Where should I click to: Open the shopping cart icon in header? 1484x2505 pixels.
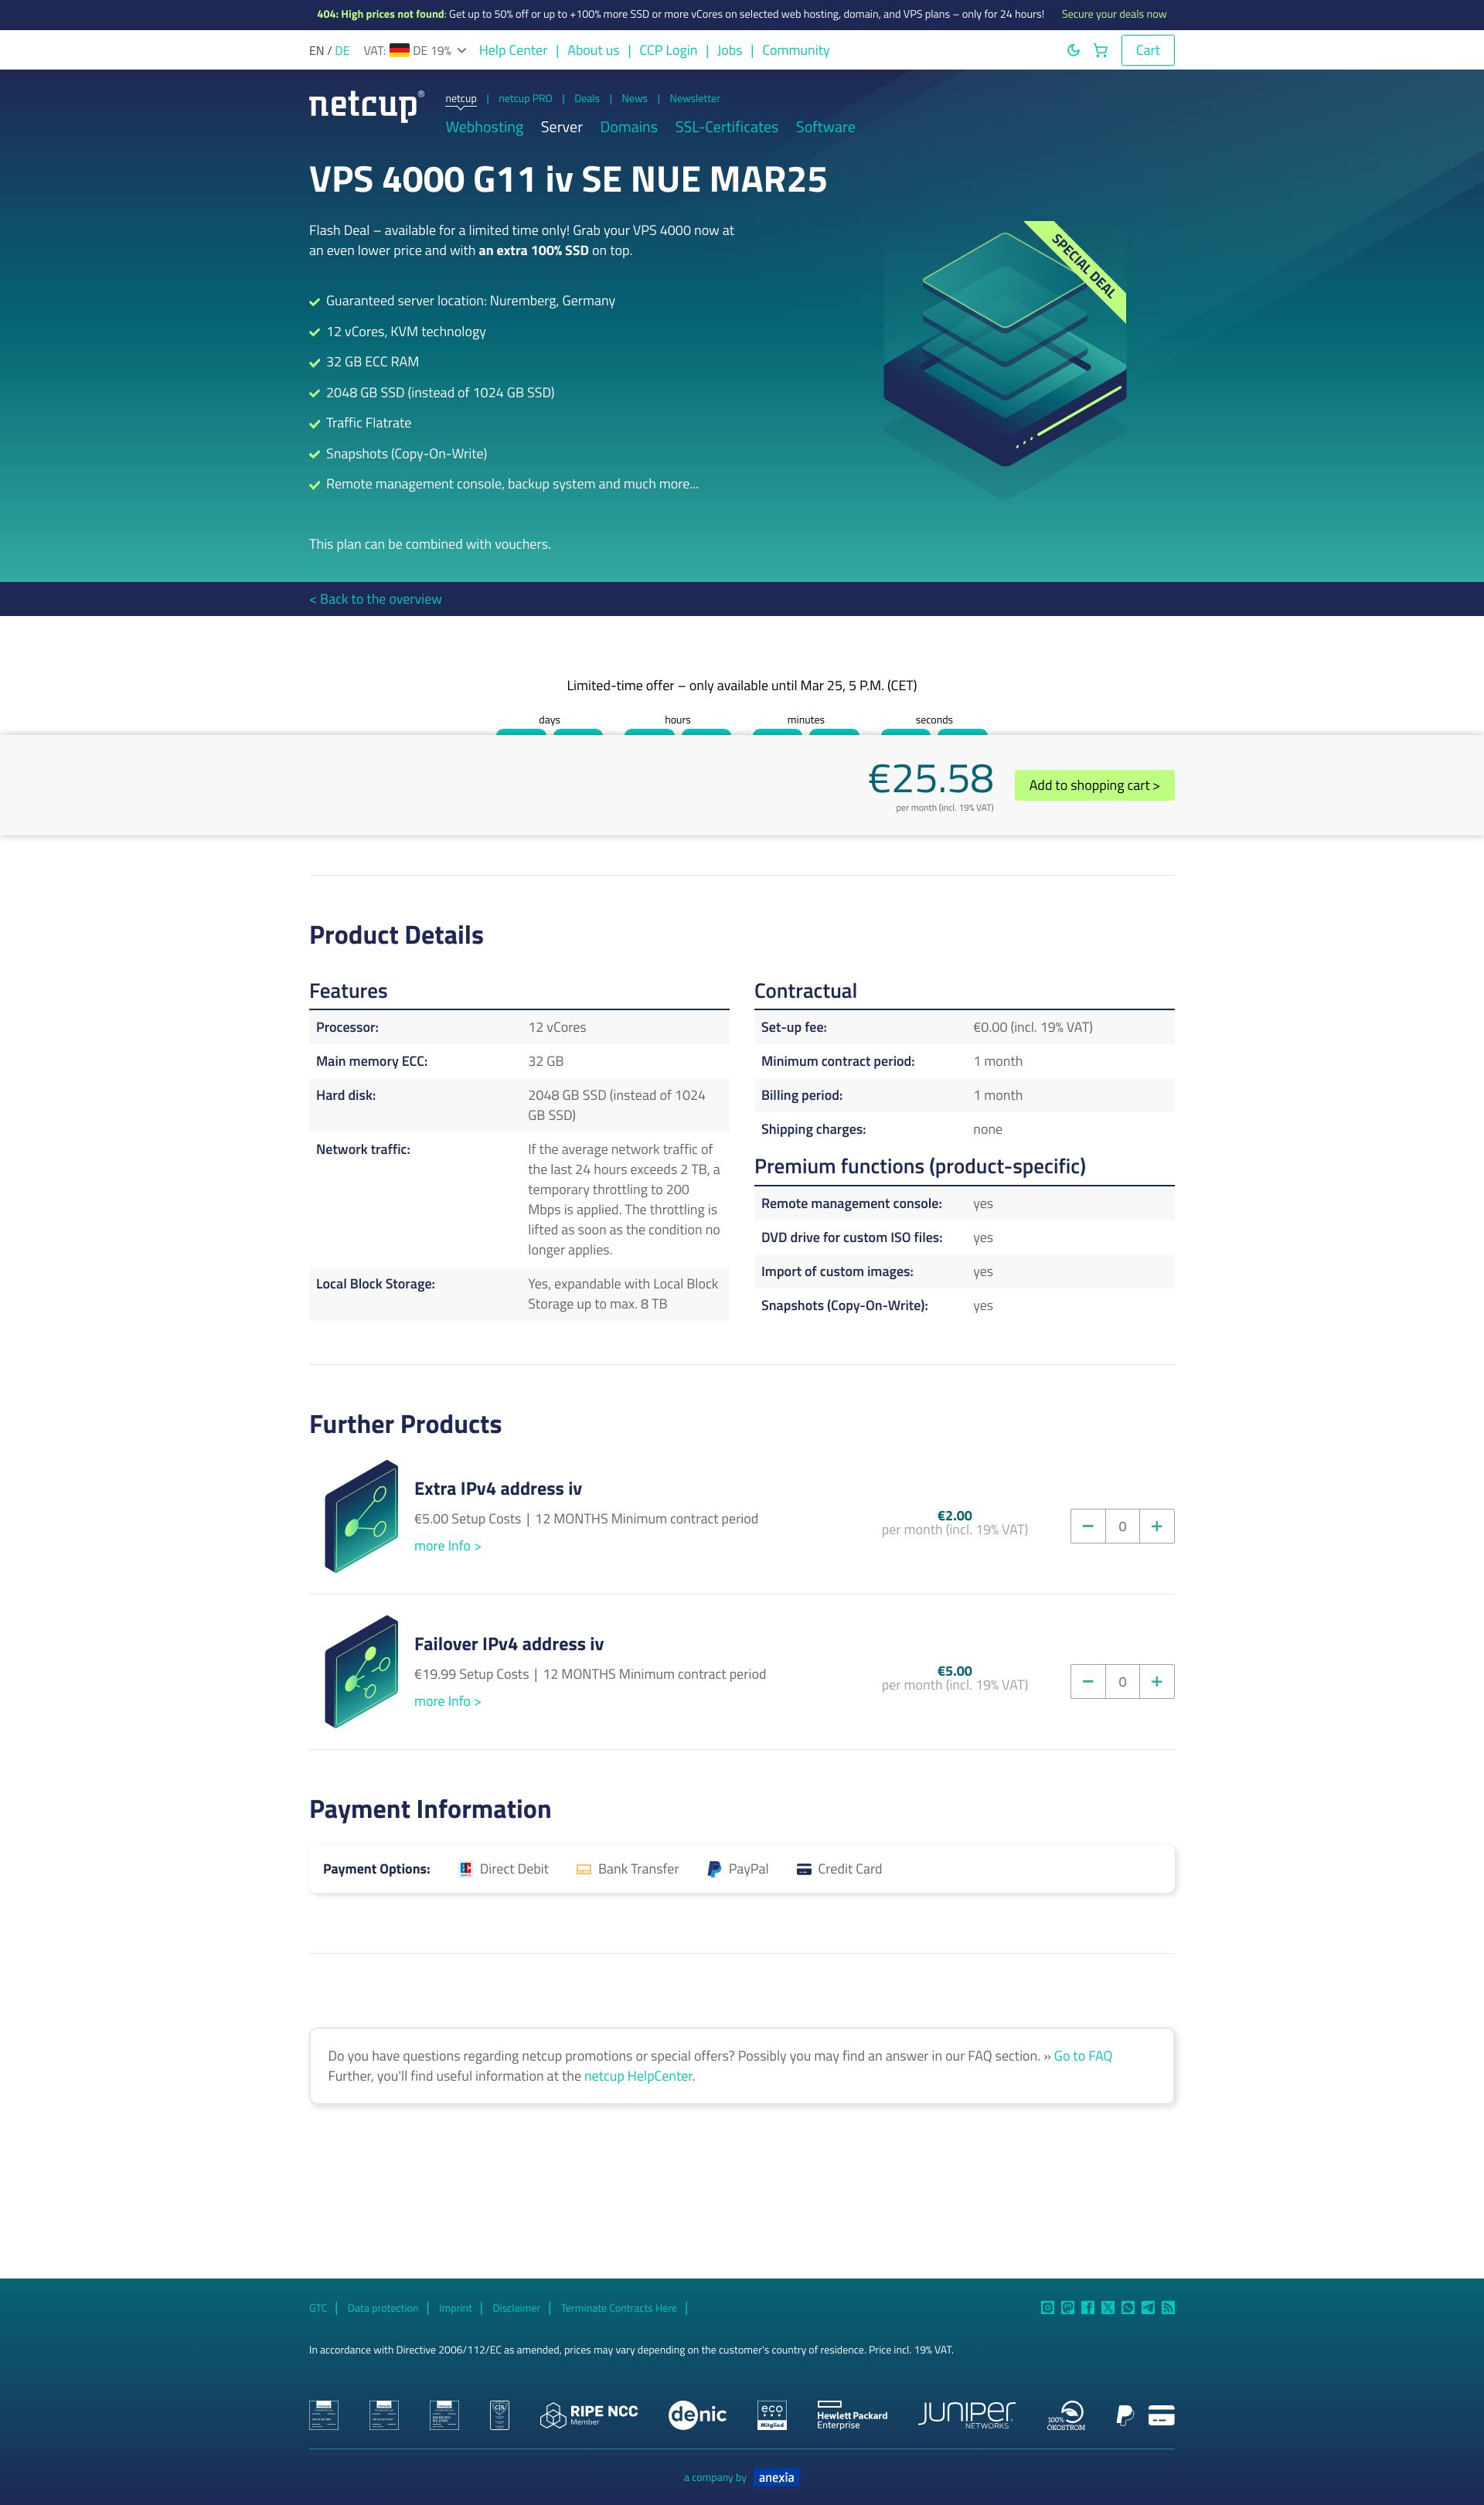[x=1100, y=50]
